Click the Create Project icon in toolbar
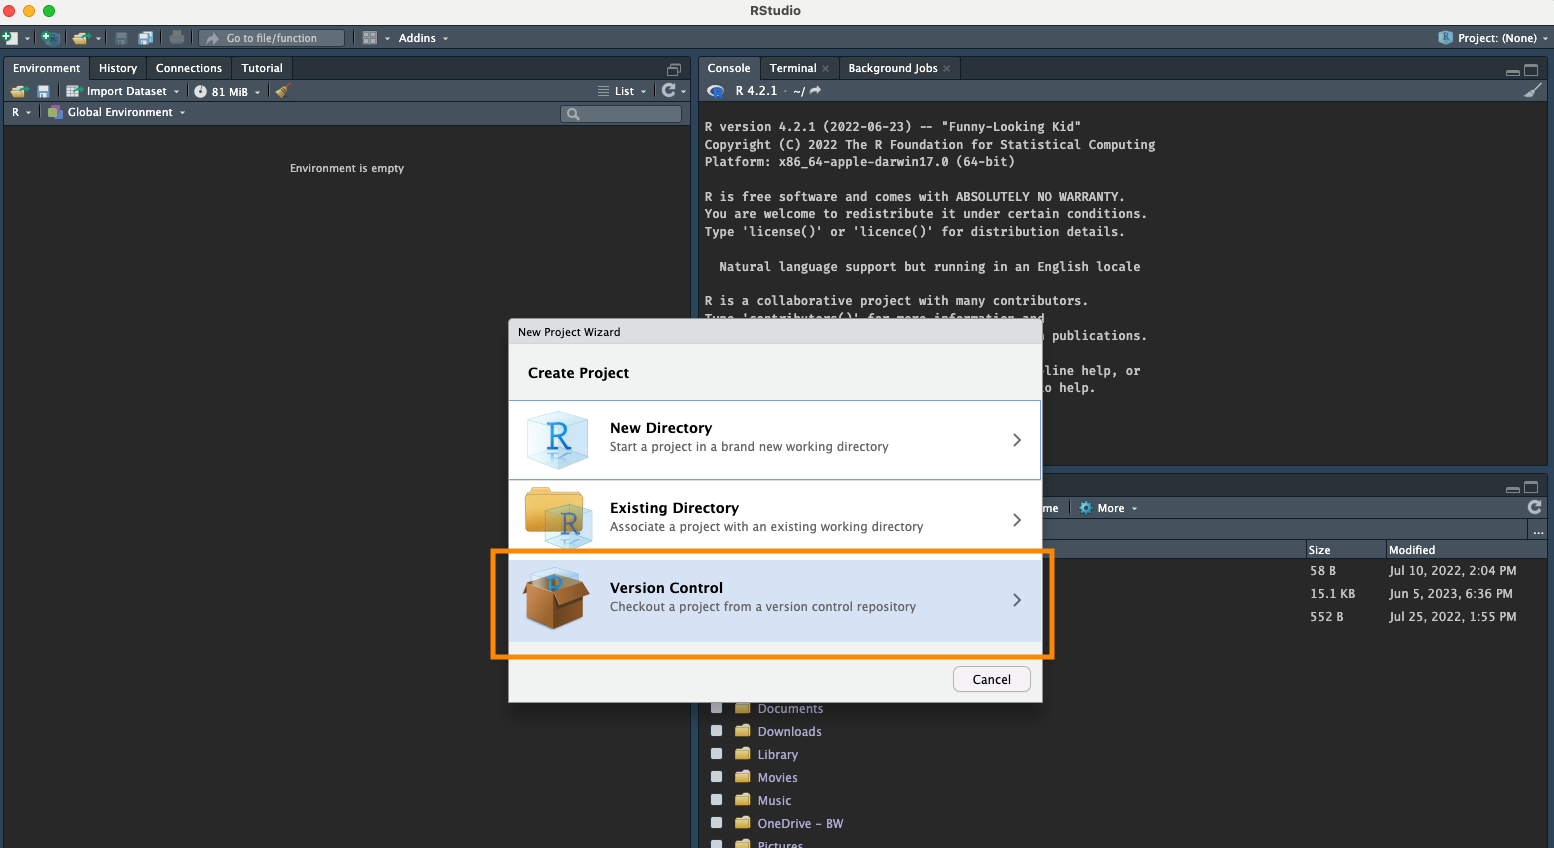Screen dimensions: 1554x848 (x=50, y=38)
